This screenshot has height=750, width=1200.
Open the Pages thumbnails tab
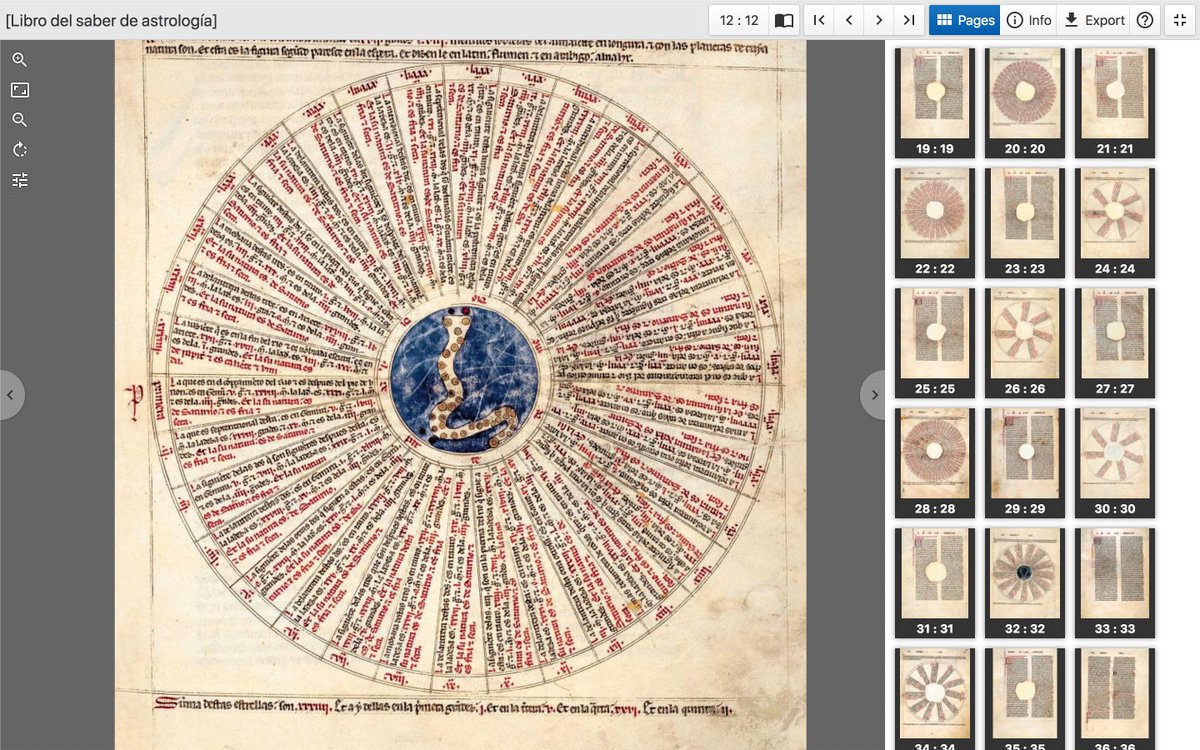pyautogui.click(x=964, y=20)
